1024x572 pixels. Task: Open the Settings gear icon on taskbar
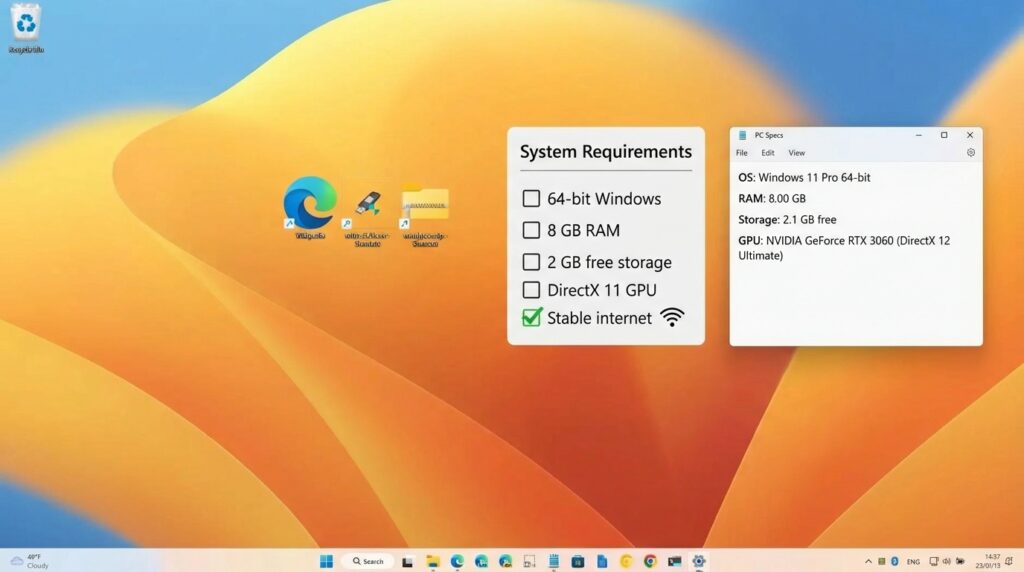coord(699,561)
